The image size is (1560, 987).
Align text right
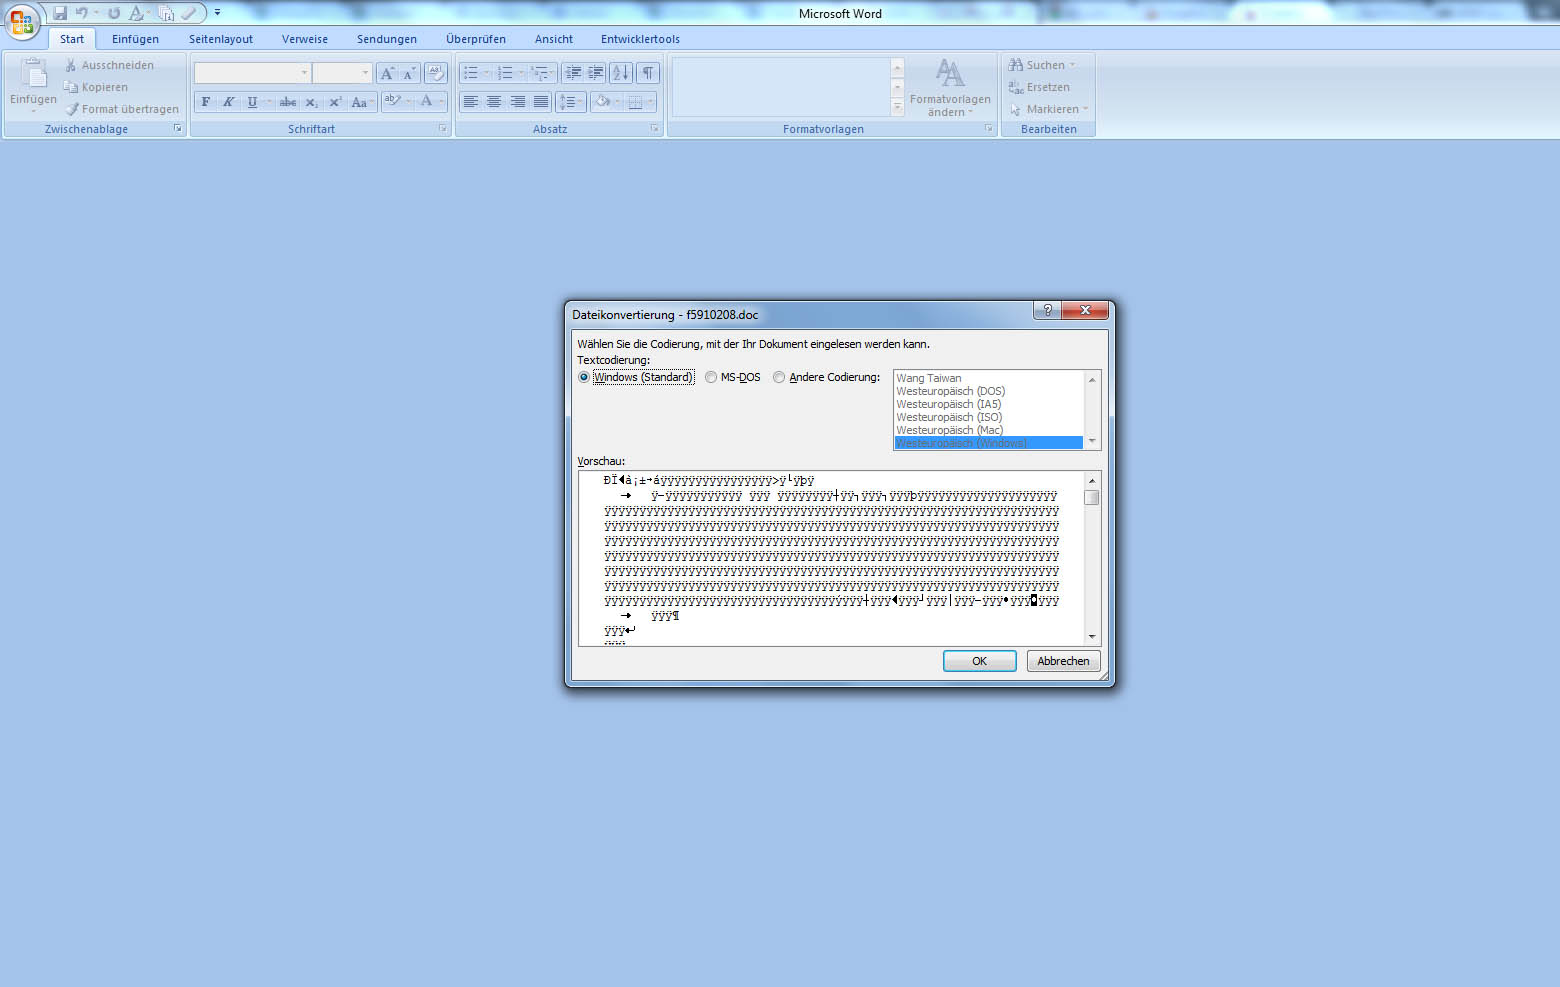coord(518,102)
